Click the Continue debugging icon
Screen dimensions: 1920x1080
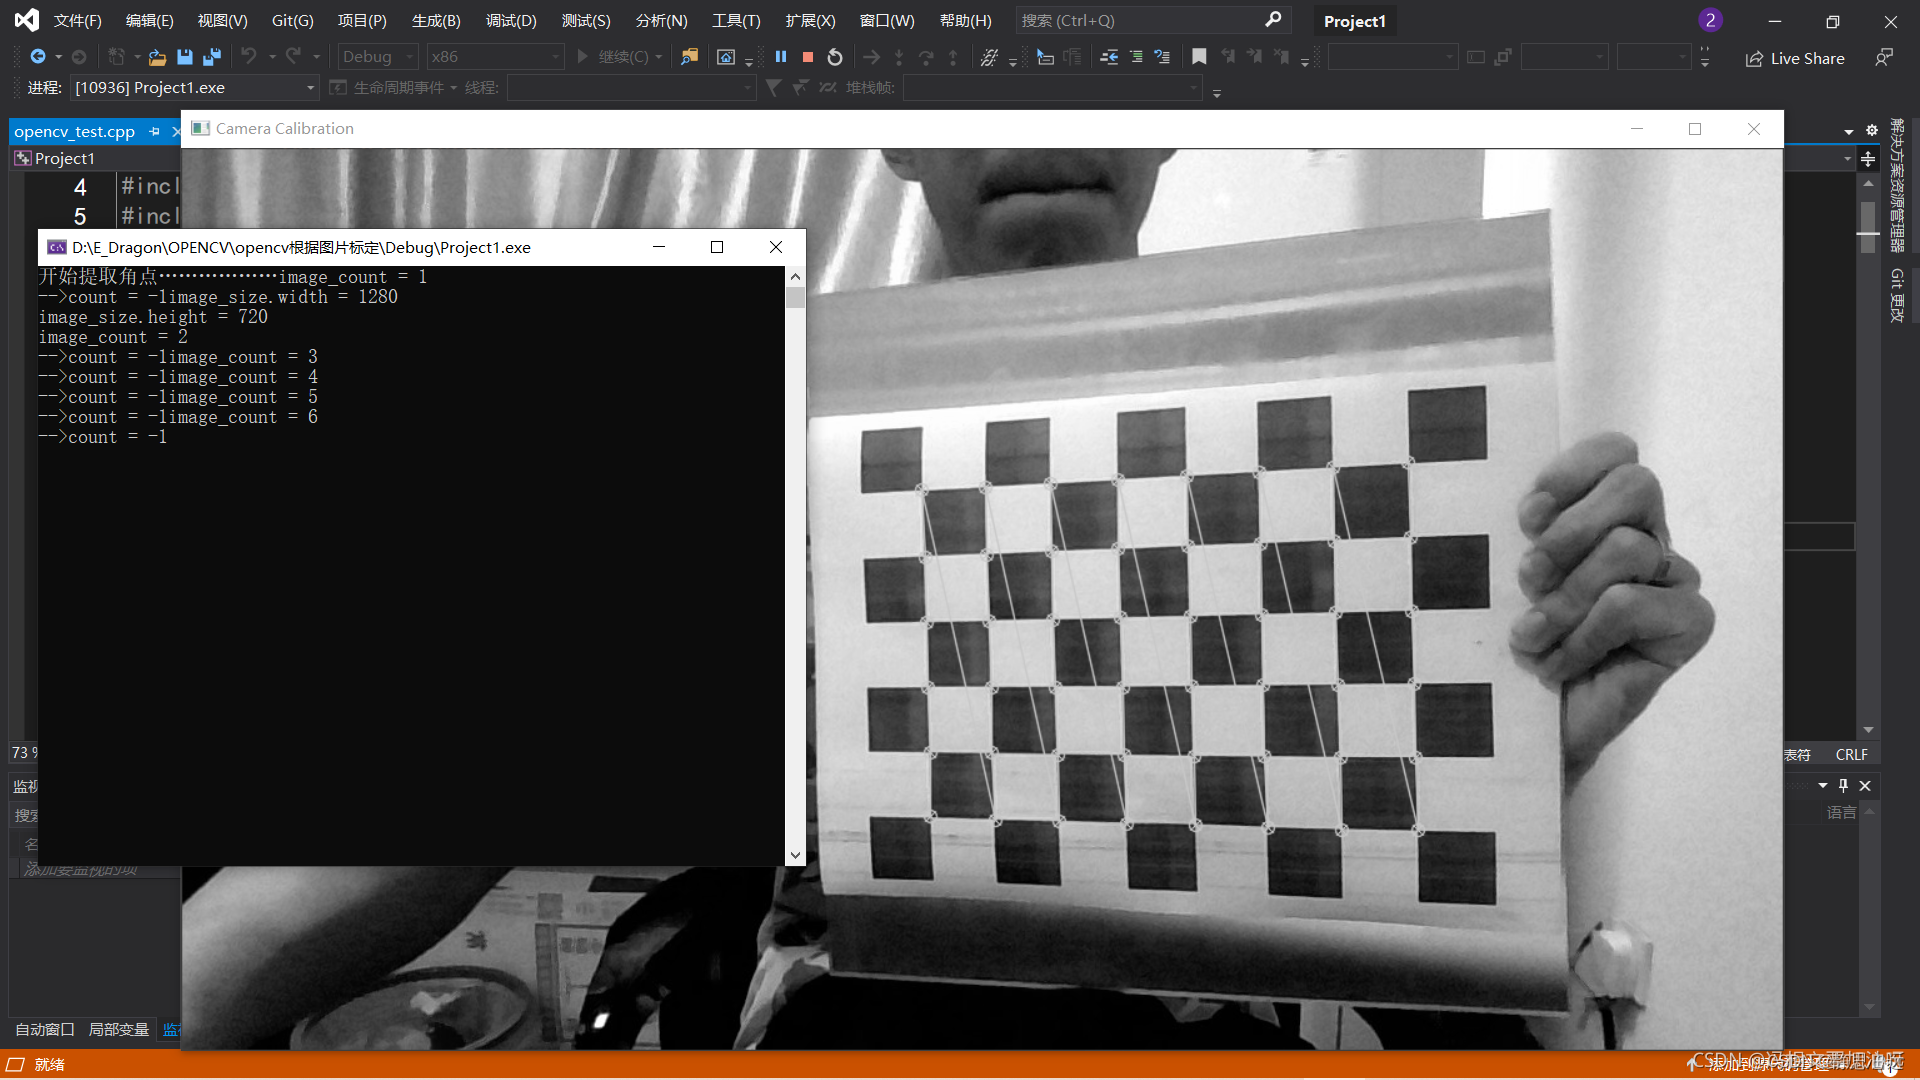pyautogui.click(x=584, y=57)
